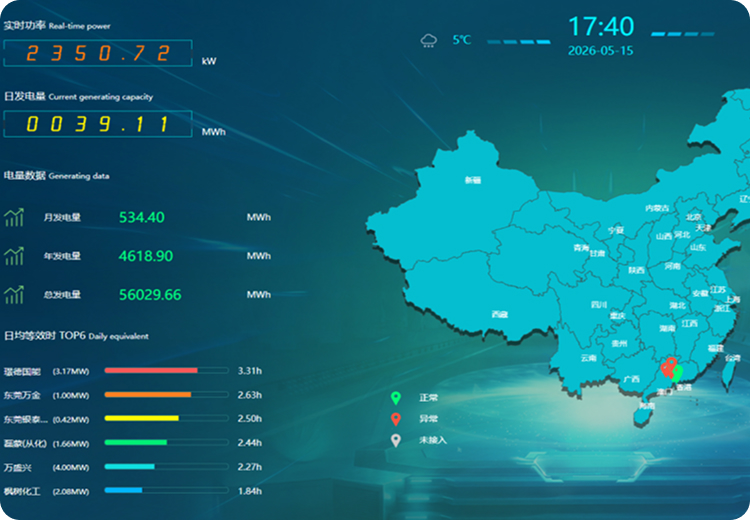Click the total value 56029.66
The width and height of the screenshot is (750, 520).
pyautogui.click(x=150, y=295)
